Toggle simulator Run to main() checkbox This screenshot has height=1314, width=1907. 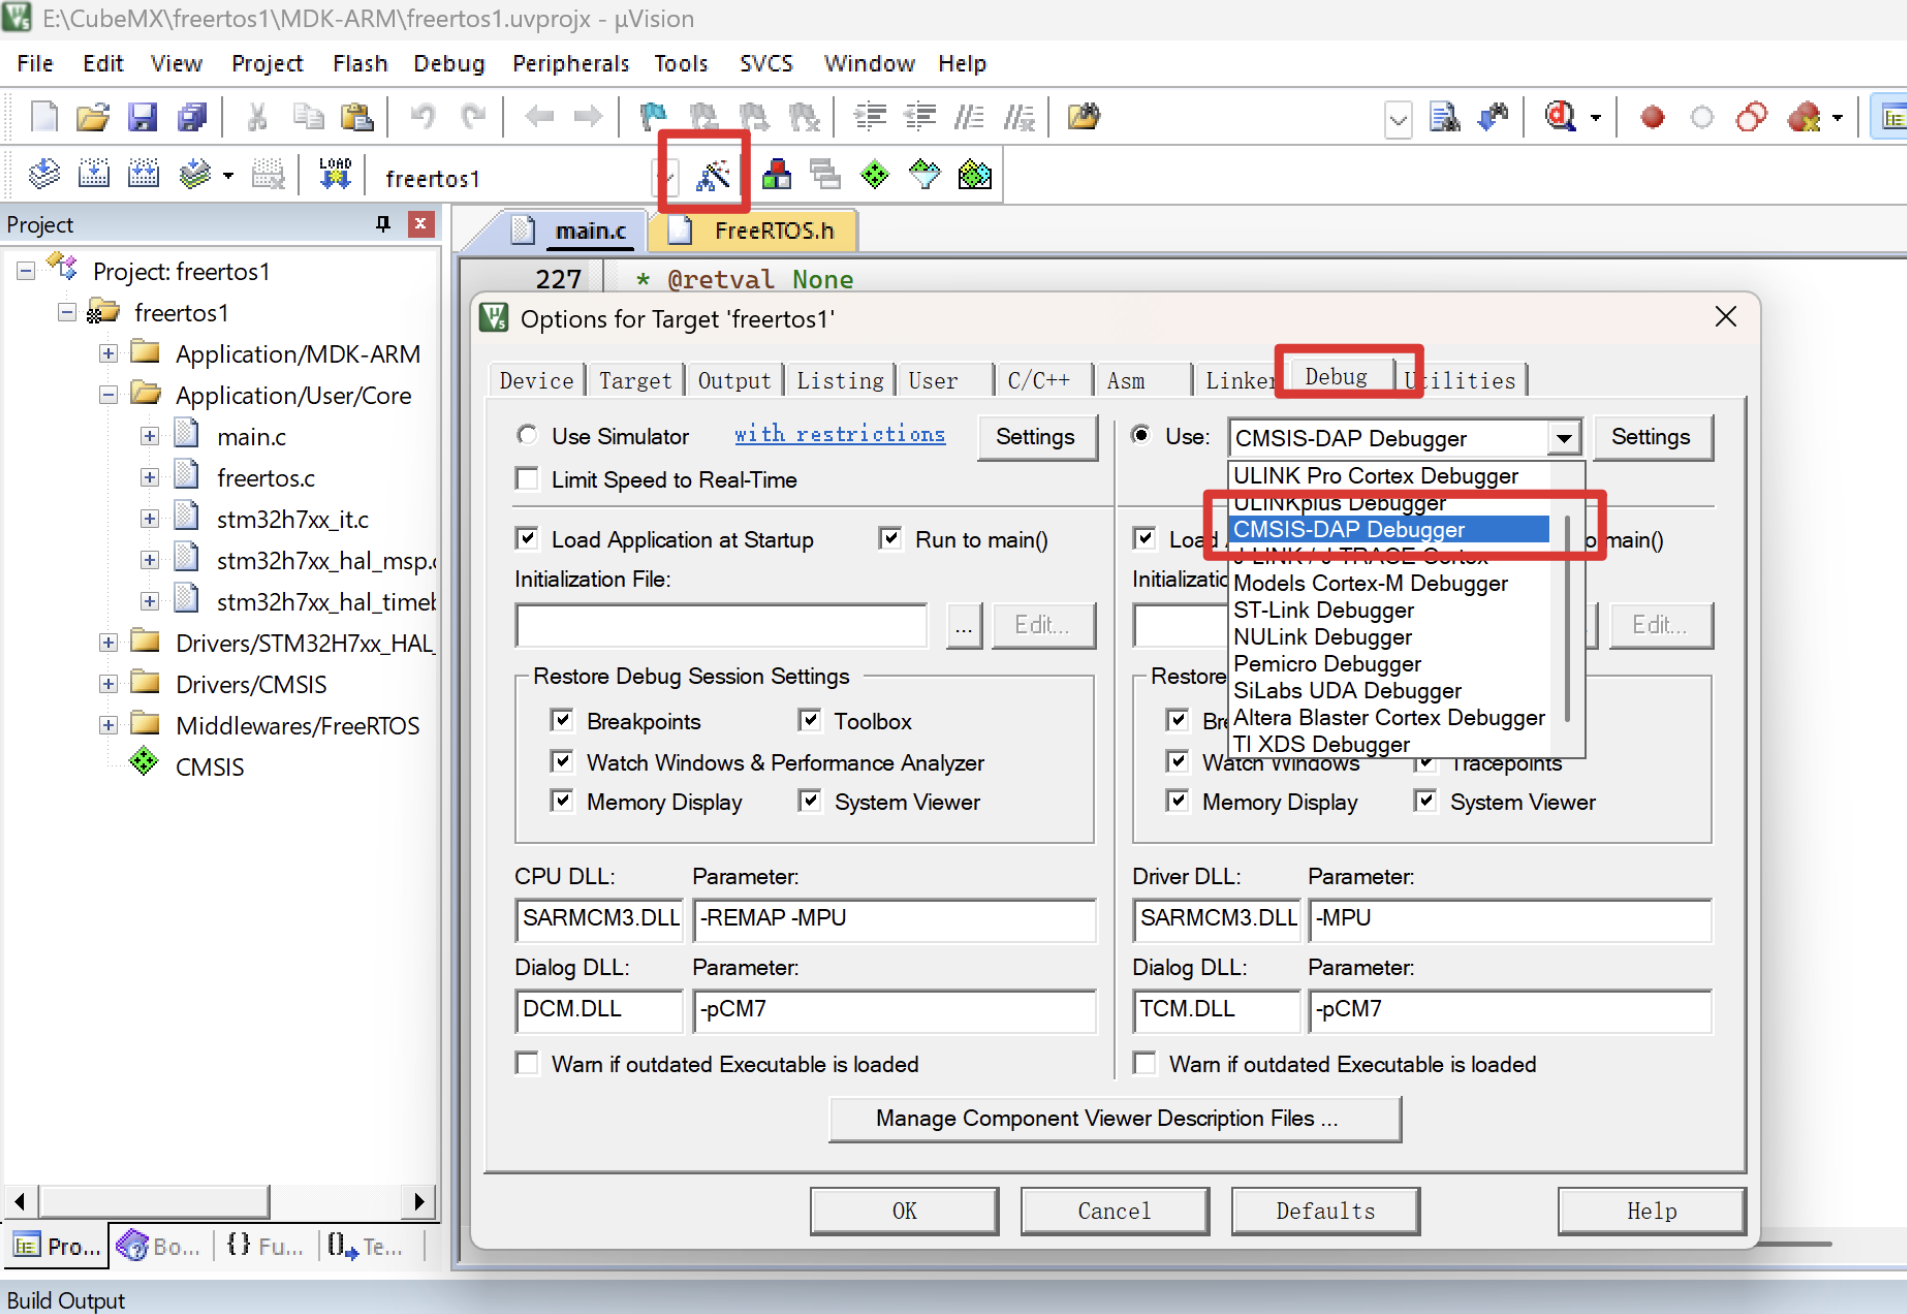[x=890, y=539]
